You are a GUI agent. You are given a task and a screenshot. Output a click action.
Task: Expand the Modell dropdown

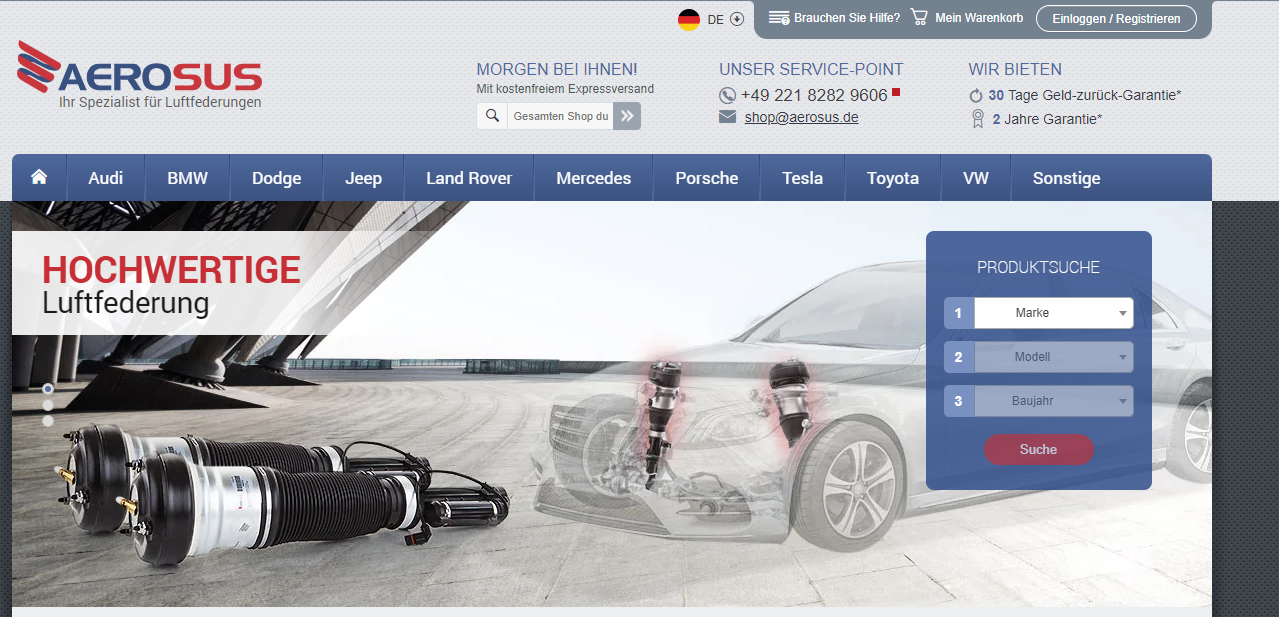(x=1052, y=357)
